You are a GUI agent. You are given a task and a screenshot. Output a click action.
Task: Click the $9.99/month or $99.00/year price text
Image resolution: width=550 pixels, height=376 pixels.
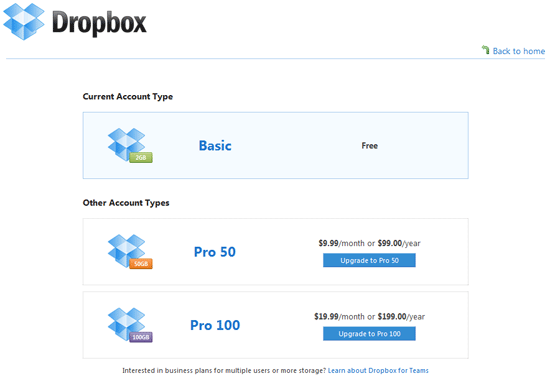point(369,243)
